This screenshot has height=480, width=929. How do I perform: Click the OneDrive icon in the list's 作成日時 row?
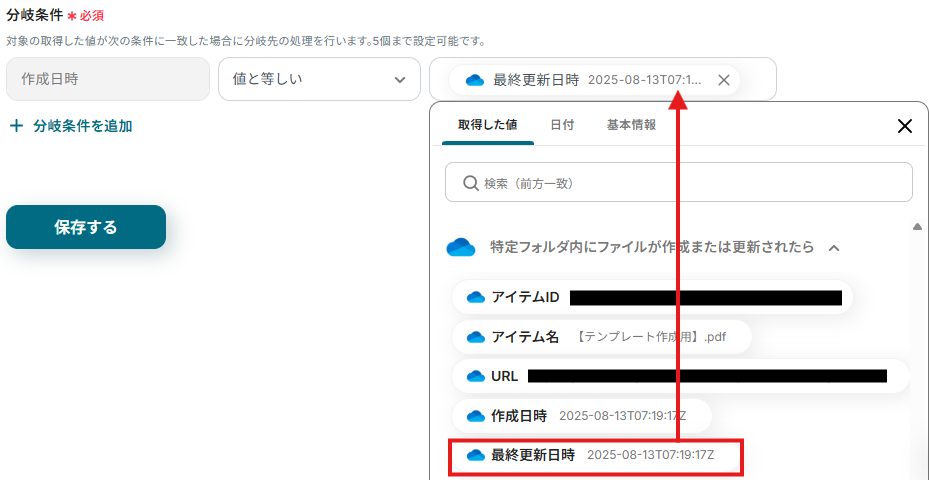pyautogui.click(x=476, y=417)
